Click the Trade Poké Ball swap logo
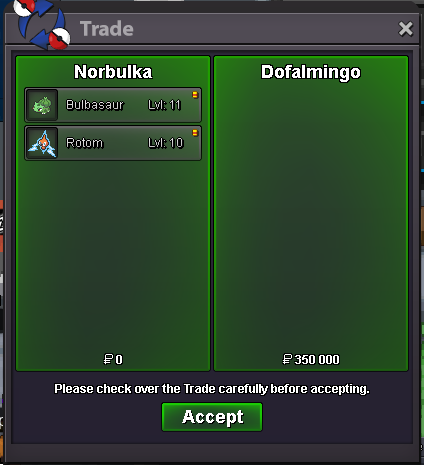 (x=42, y=24)
